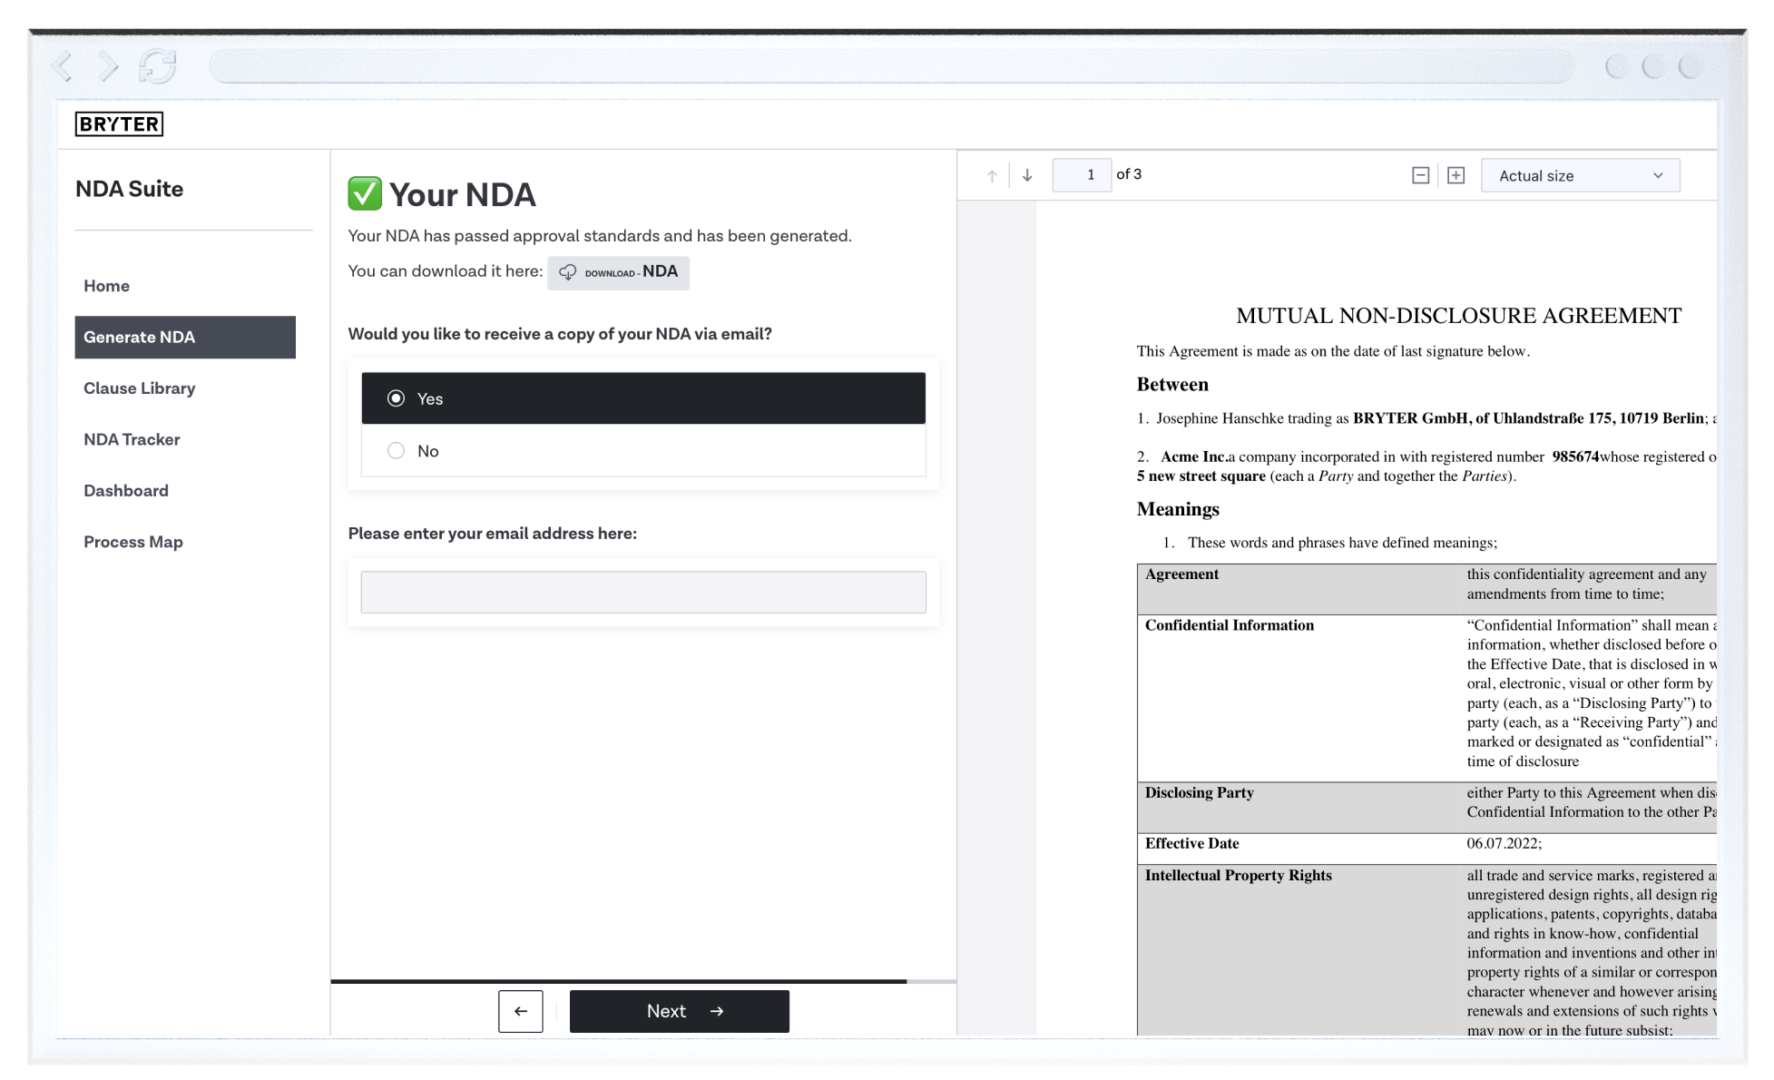Open the Dashboard page
Screen dimensions: 1774x1080
pyautogui.click(x=126, y=490)
